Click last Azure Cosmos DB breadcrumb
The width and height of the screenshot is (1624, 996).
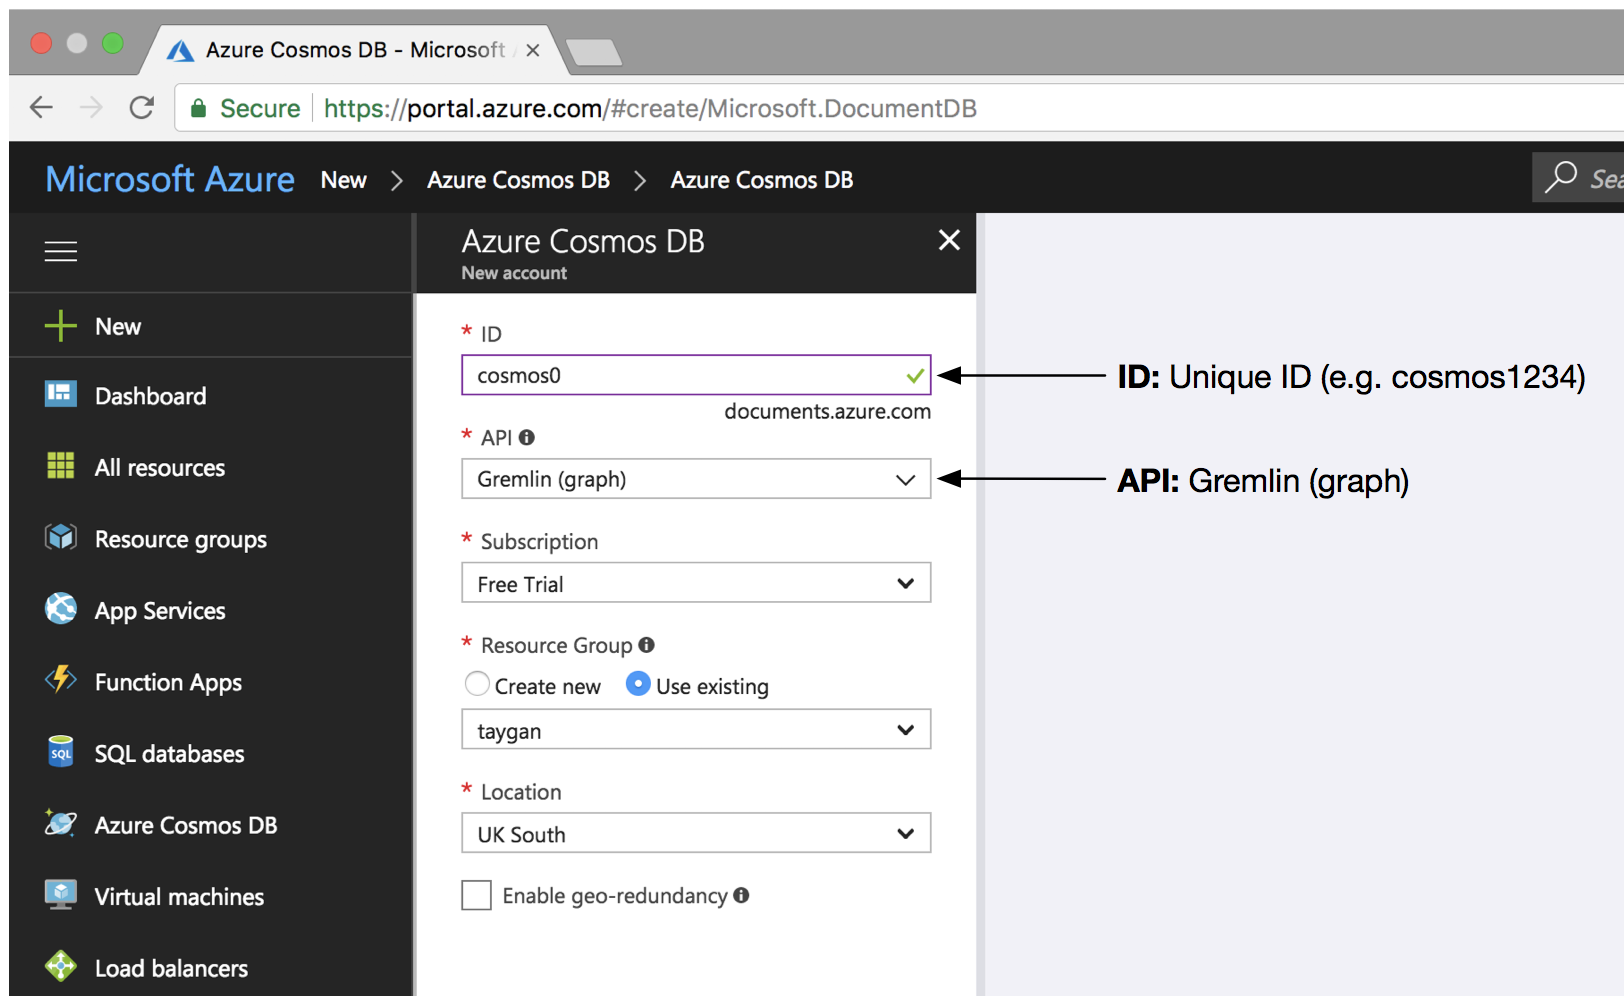pos(762,180)
